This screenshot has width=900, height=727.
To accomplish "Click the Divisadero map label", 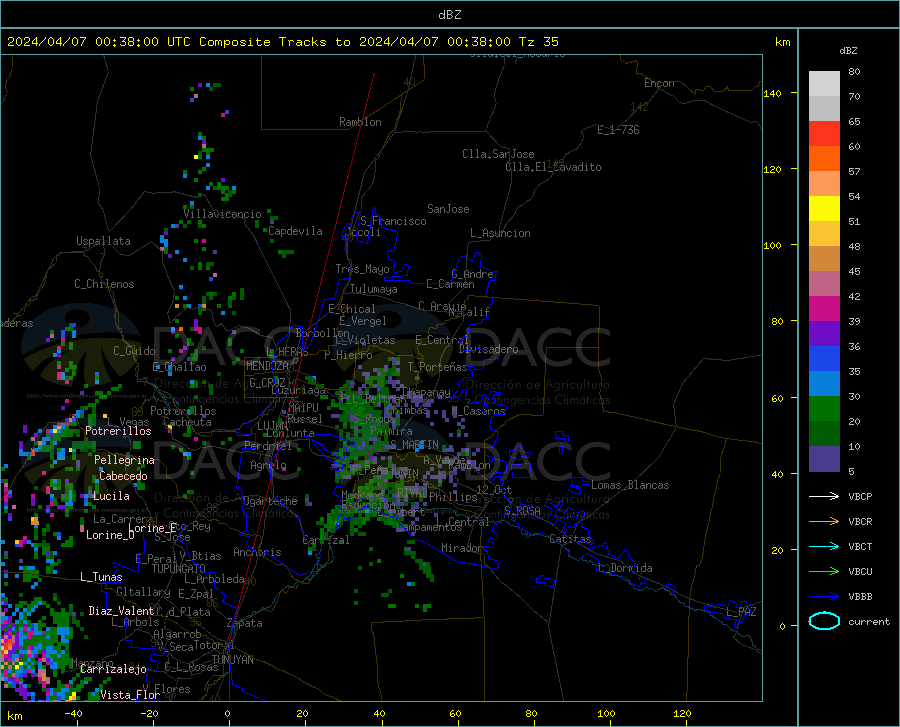I will tap(488, 349).
